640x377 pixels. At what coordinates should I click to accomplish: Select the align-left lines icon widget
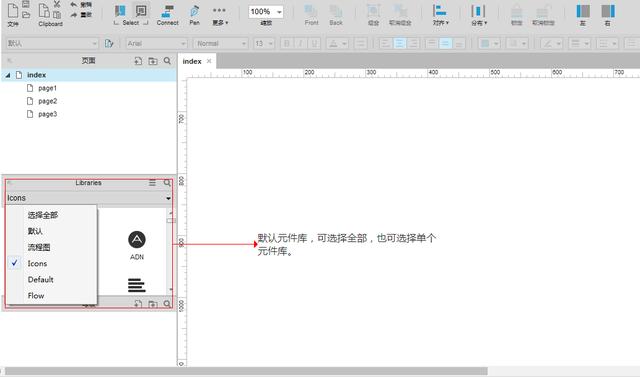coord(137,285)
